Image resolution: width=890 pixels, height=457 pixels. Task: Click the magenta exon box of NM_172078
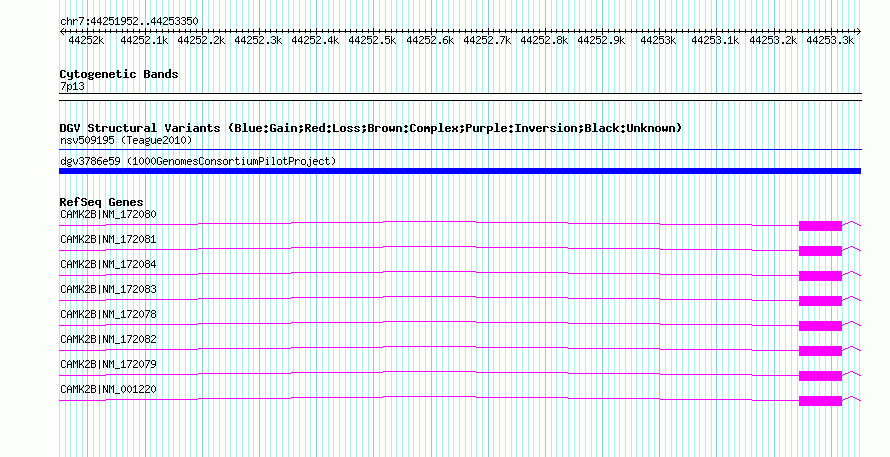820,326
